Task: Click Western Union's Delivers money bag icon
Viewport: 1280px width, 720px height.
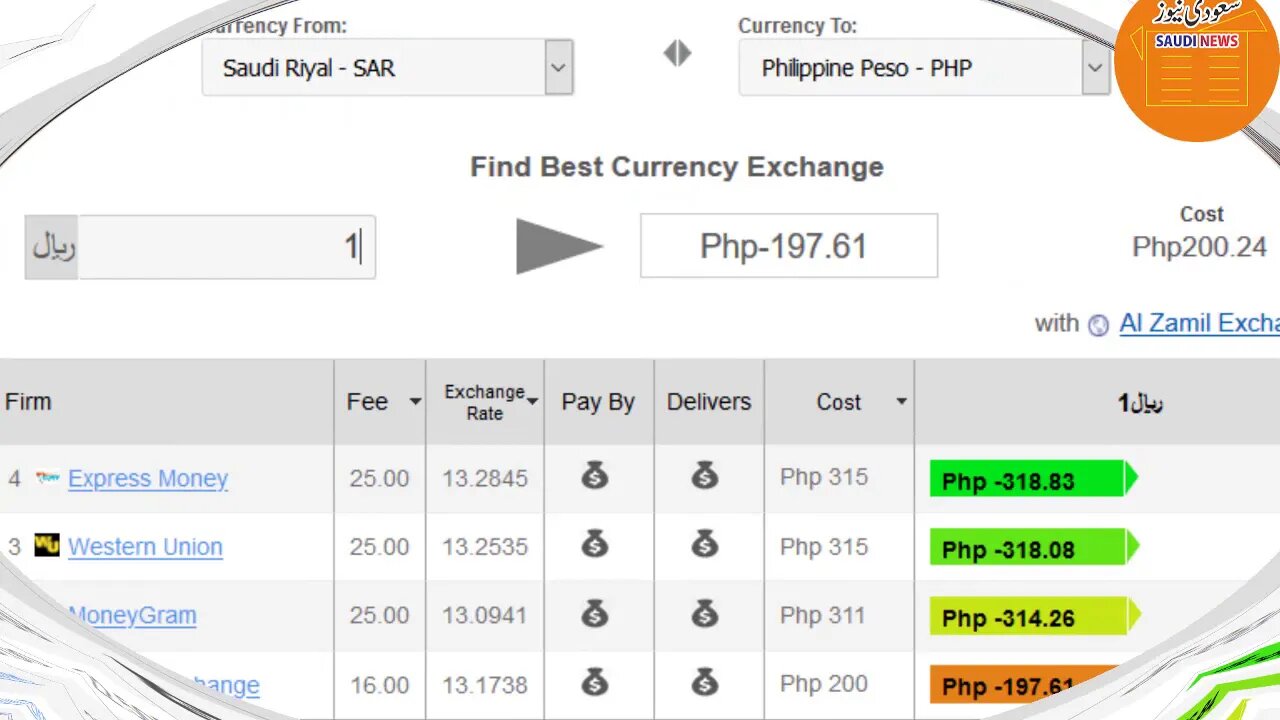Action: [x=705, y=545]
